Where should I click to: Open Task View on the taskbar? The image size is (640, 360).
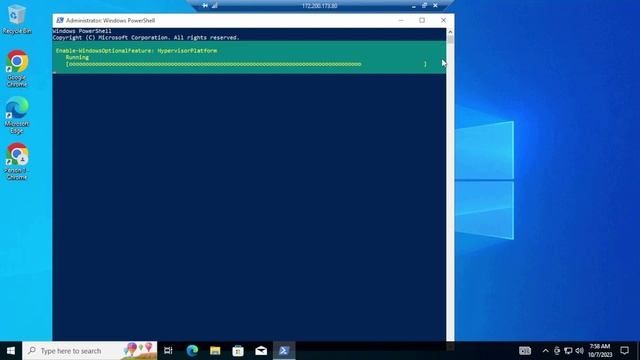[x=168, y=351]
